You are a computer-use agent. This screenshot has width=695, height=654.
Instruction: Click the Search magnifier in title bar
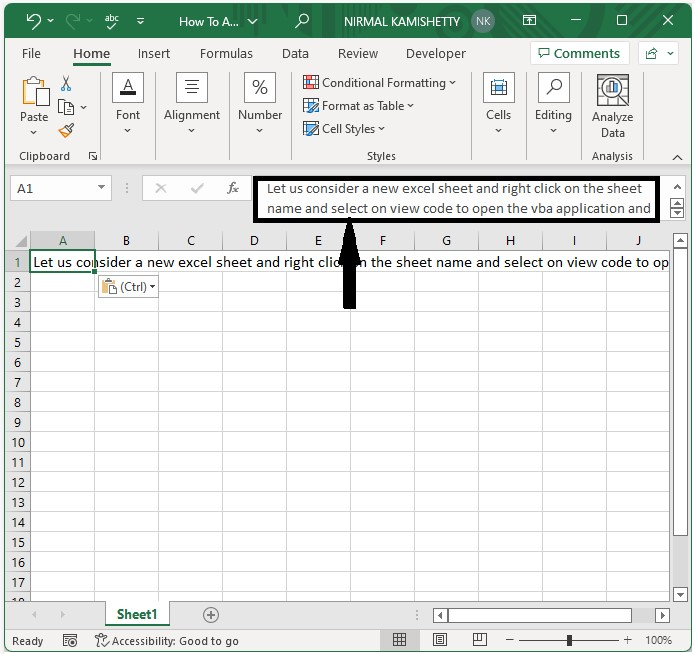pos(302,20)
